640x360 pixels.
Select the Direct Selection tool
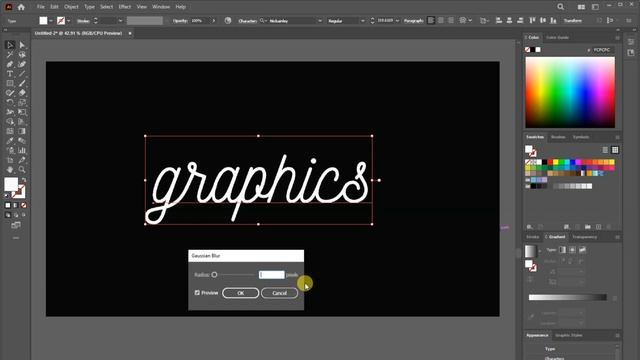pos(22,45)
